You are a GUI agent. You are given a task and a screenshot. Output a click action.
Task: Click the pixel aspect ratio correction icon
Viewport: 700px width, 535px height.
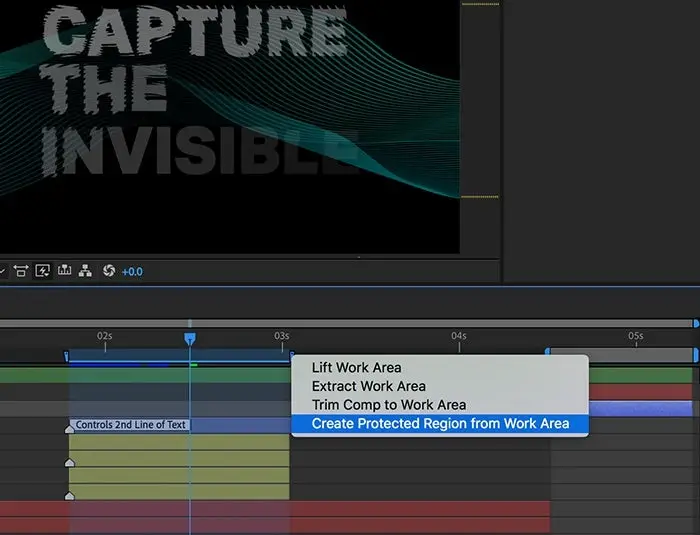[21, 271]
